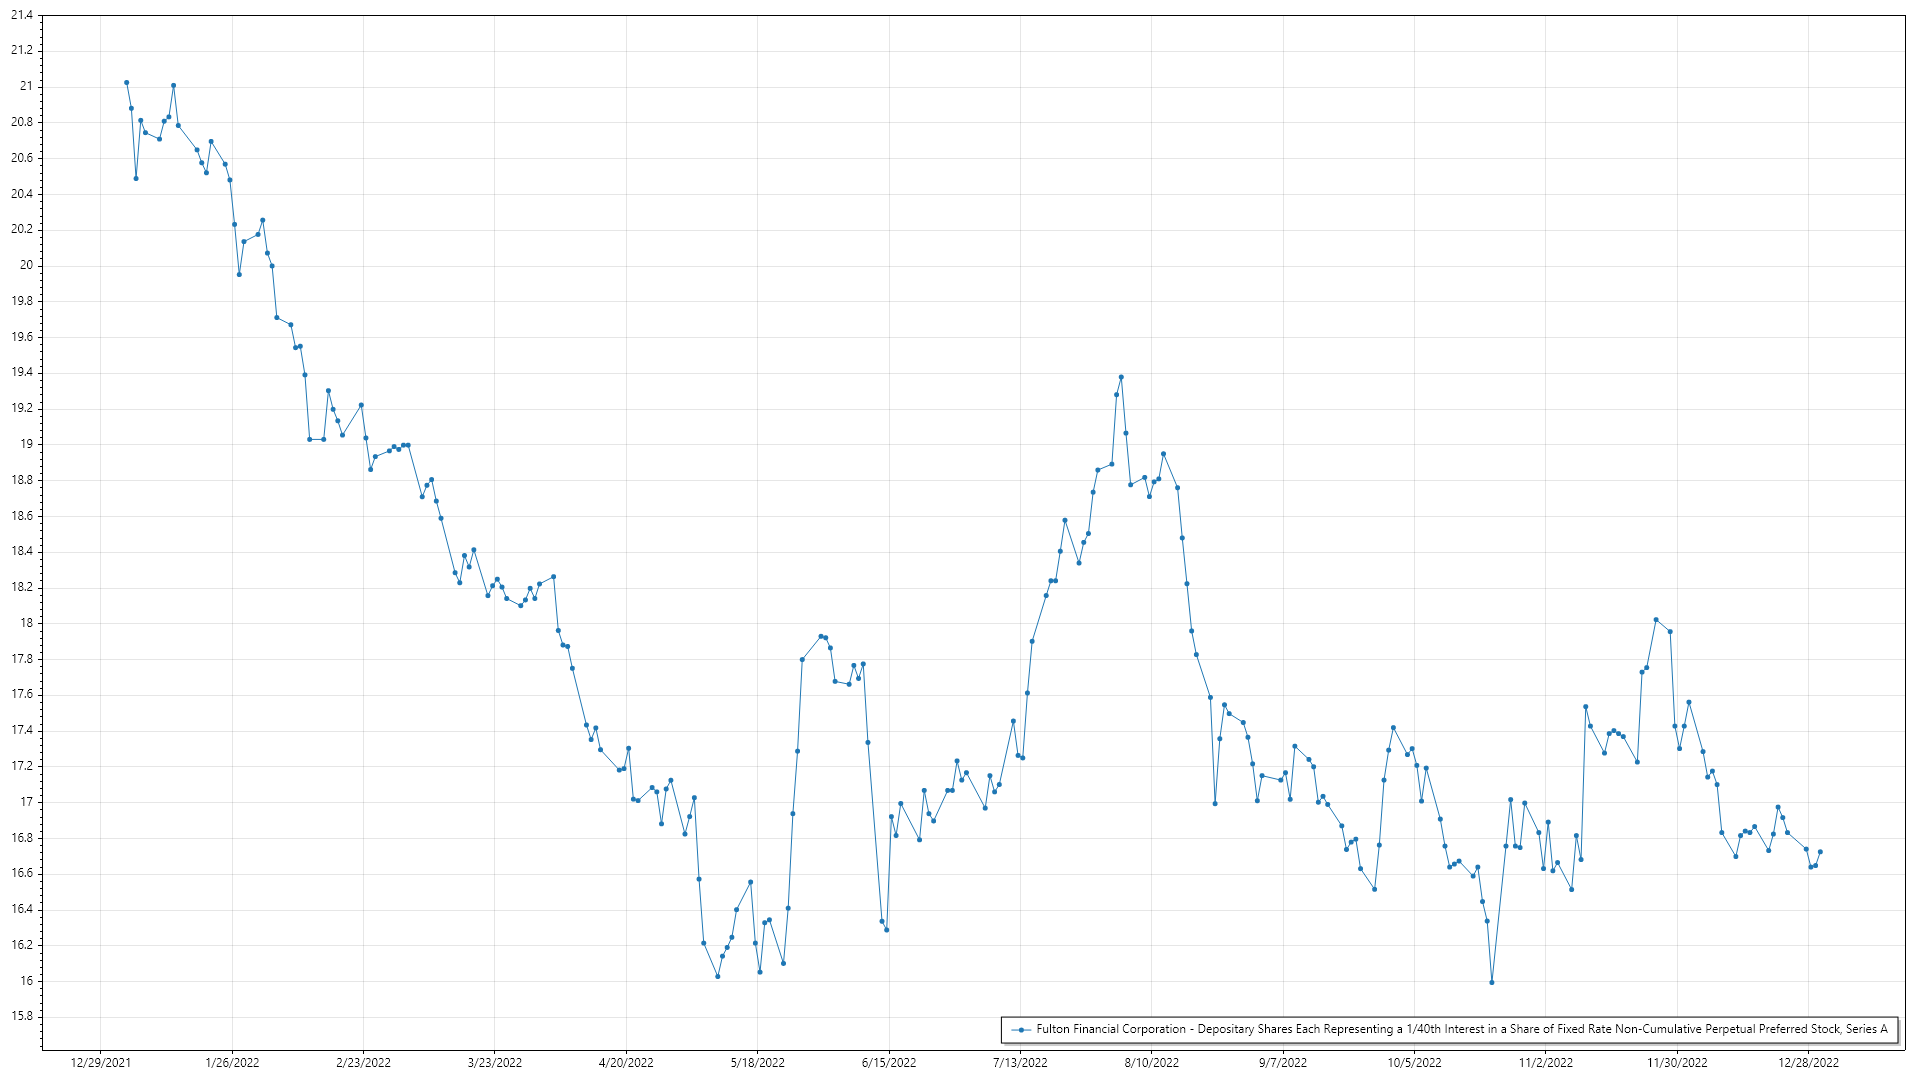This screenshot has height=1080, width=1920.
Task: Click the 11/30/2022 x-axis date label
Action: click(x=1677, y=1062)
